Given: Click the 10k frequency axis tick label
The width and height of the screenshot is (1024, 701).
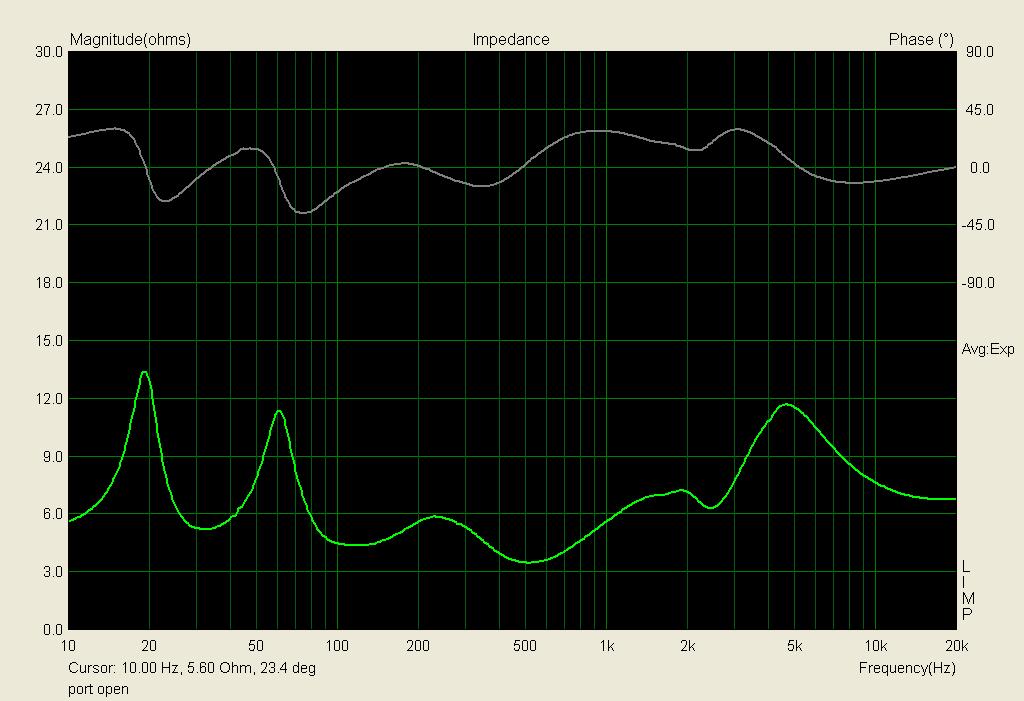Looking at the screenshot, I should pos(876,646).
